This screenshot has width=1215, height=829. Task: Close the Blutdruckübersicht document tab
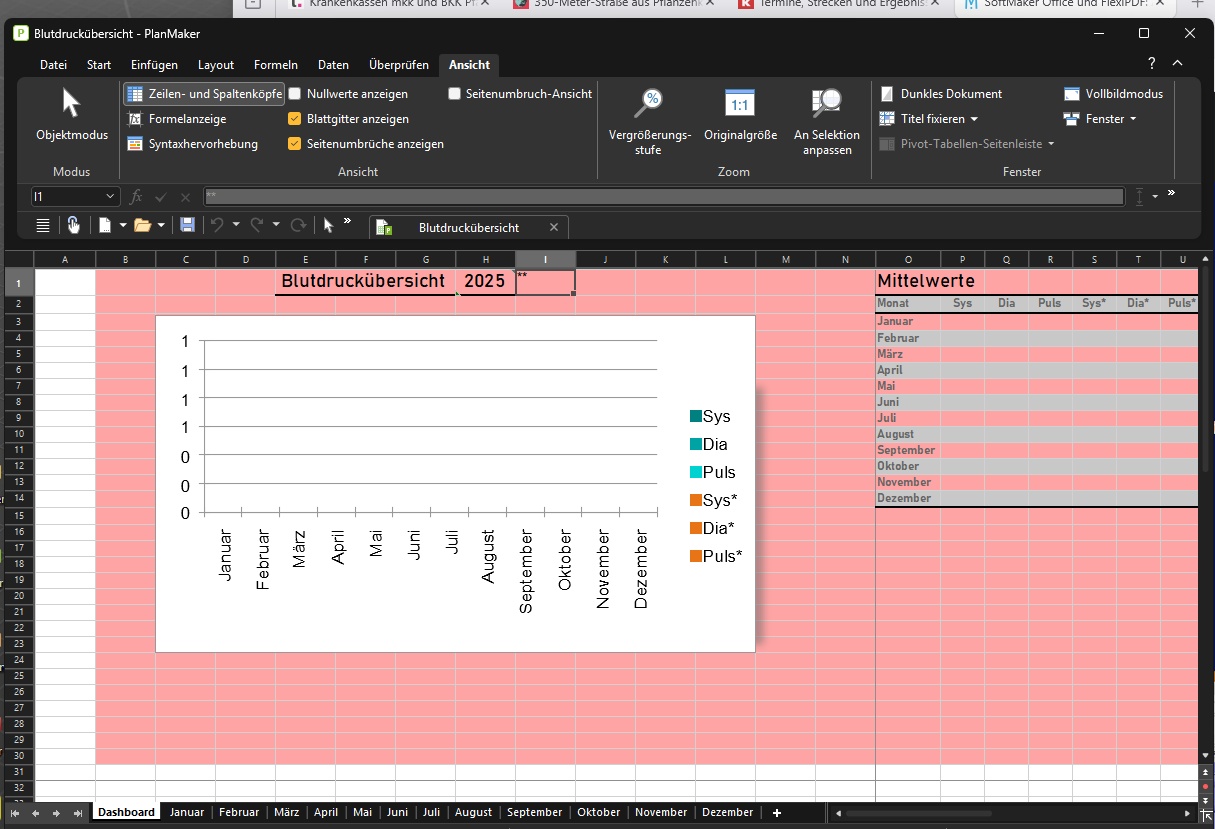(553, 227)
